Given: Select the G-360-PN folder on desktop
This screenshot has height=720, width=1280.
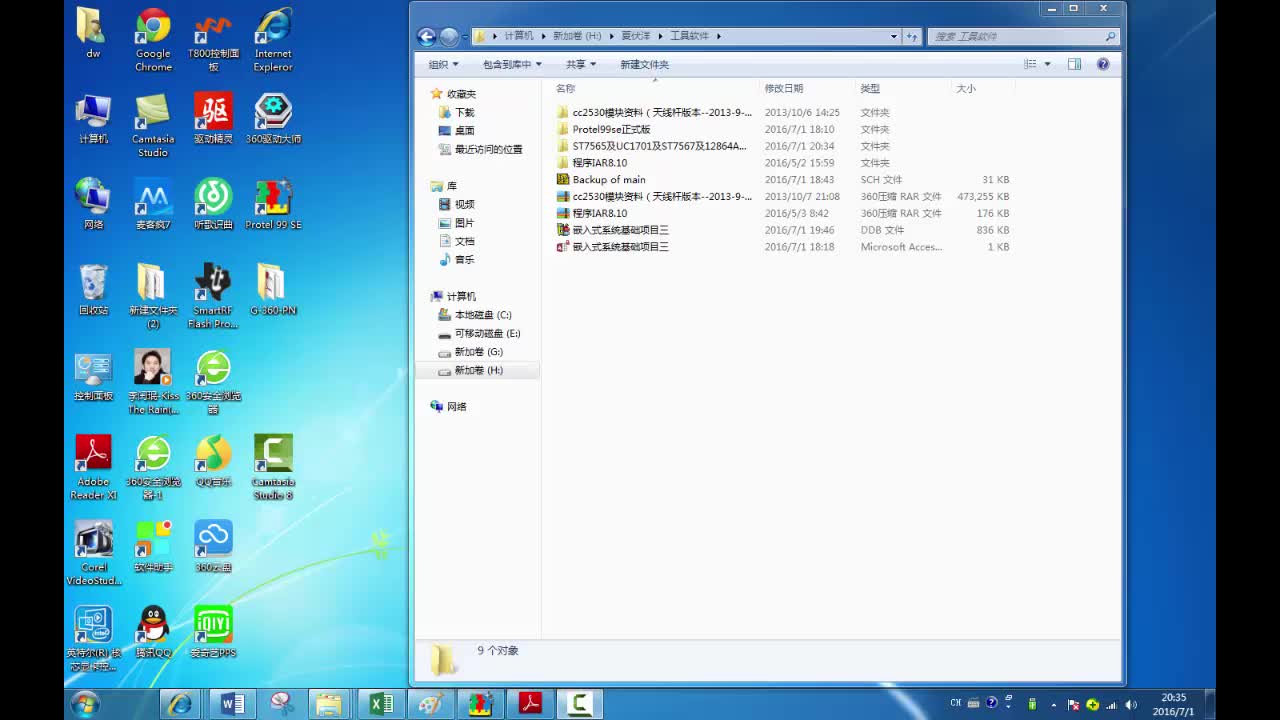Looking at the screenshot, I should pyautogui.click(x=273, y=290).
